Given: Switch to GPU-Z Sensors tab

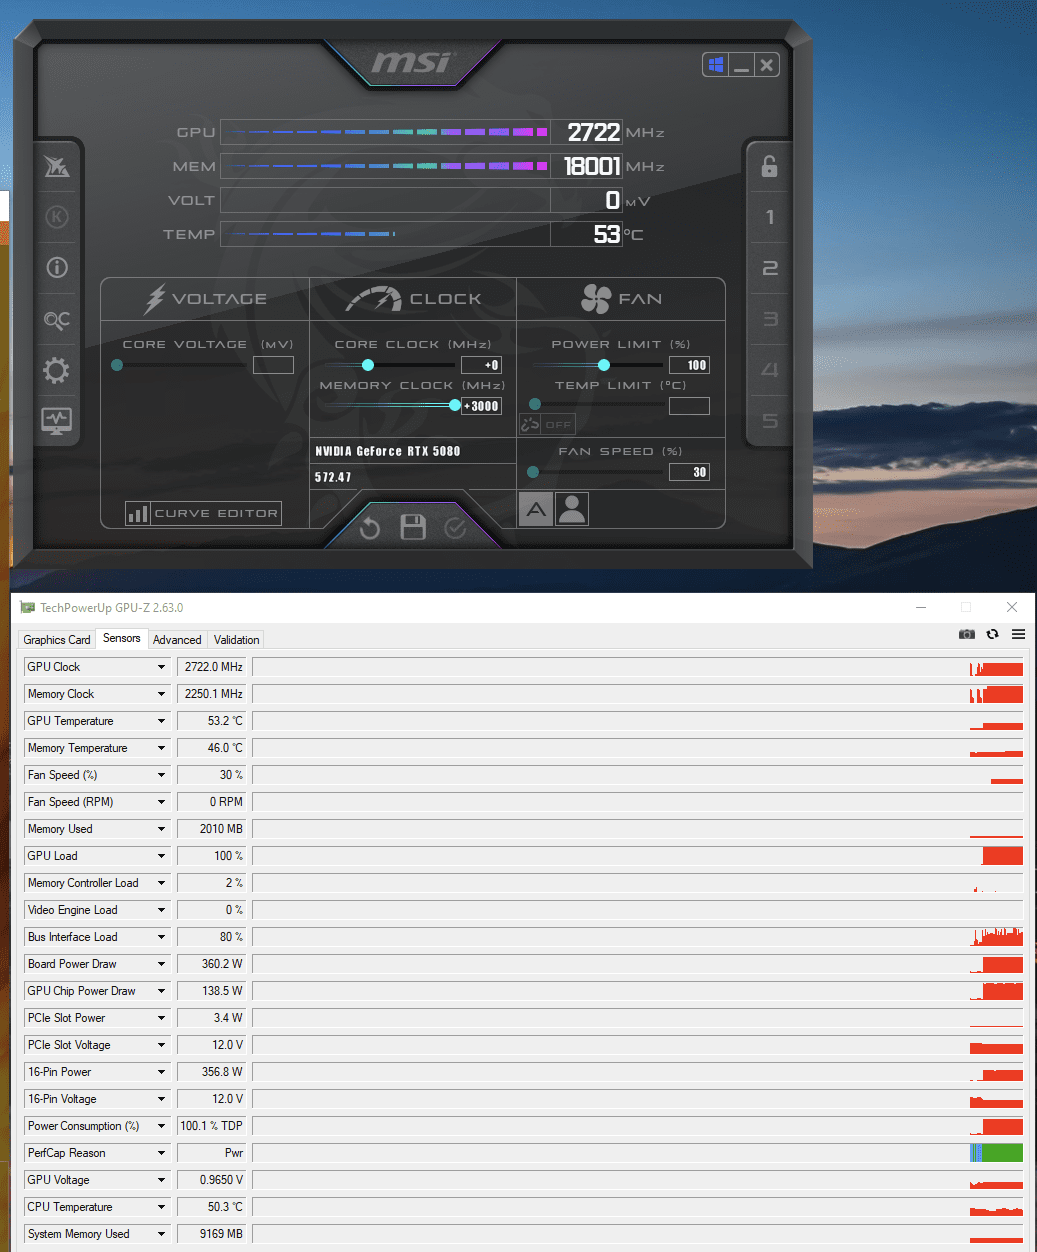Looking at the screenshot, I should coord(122,638).
